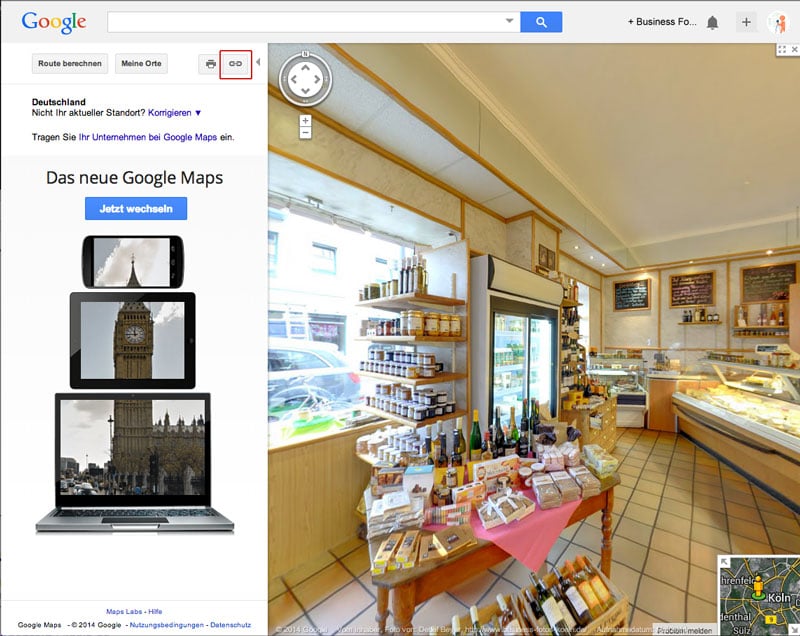Viewport: 800px width, 636px height.
Task: Open notifications bell icon
Action: [713, 22]
